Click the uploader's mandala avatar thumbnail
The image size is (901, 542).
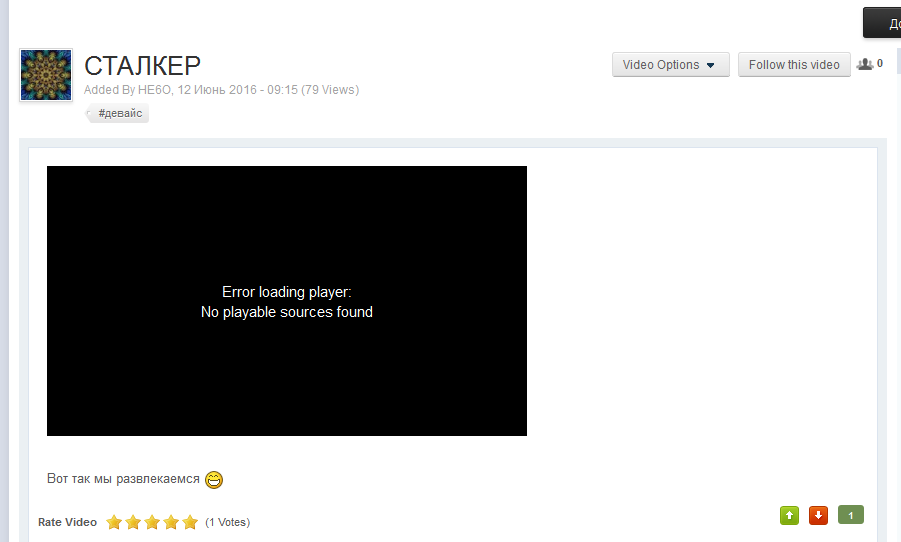pyautogui.click(x=46, y=75)
